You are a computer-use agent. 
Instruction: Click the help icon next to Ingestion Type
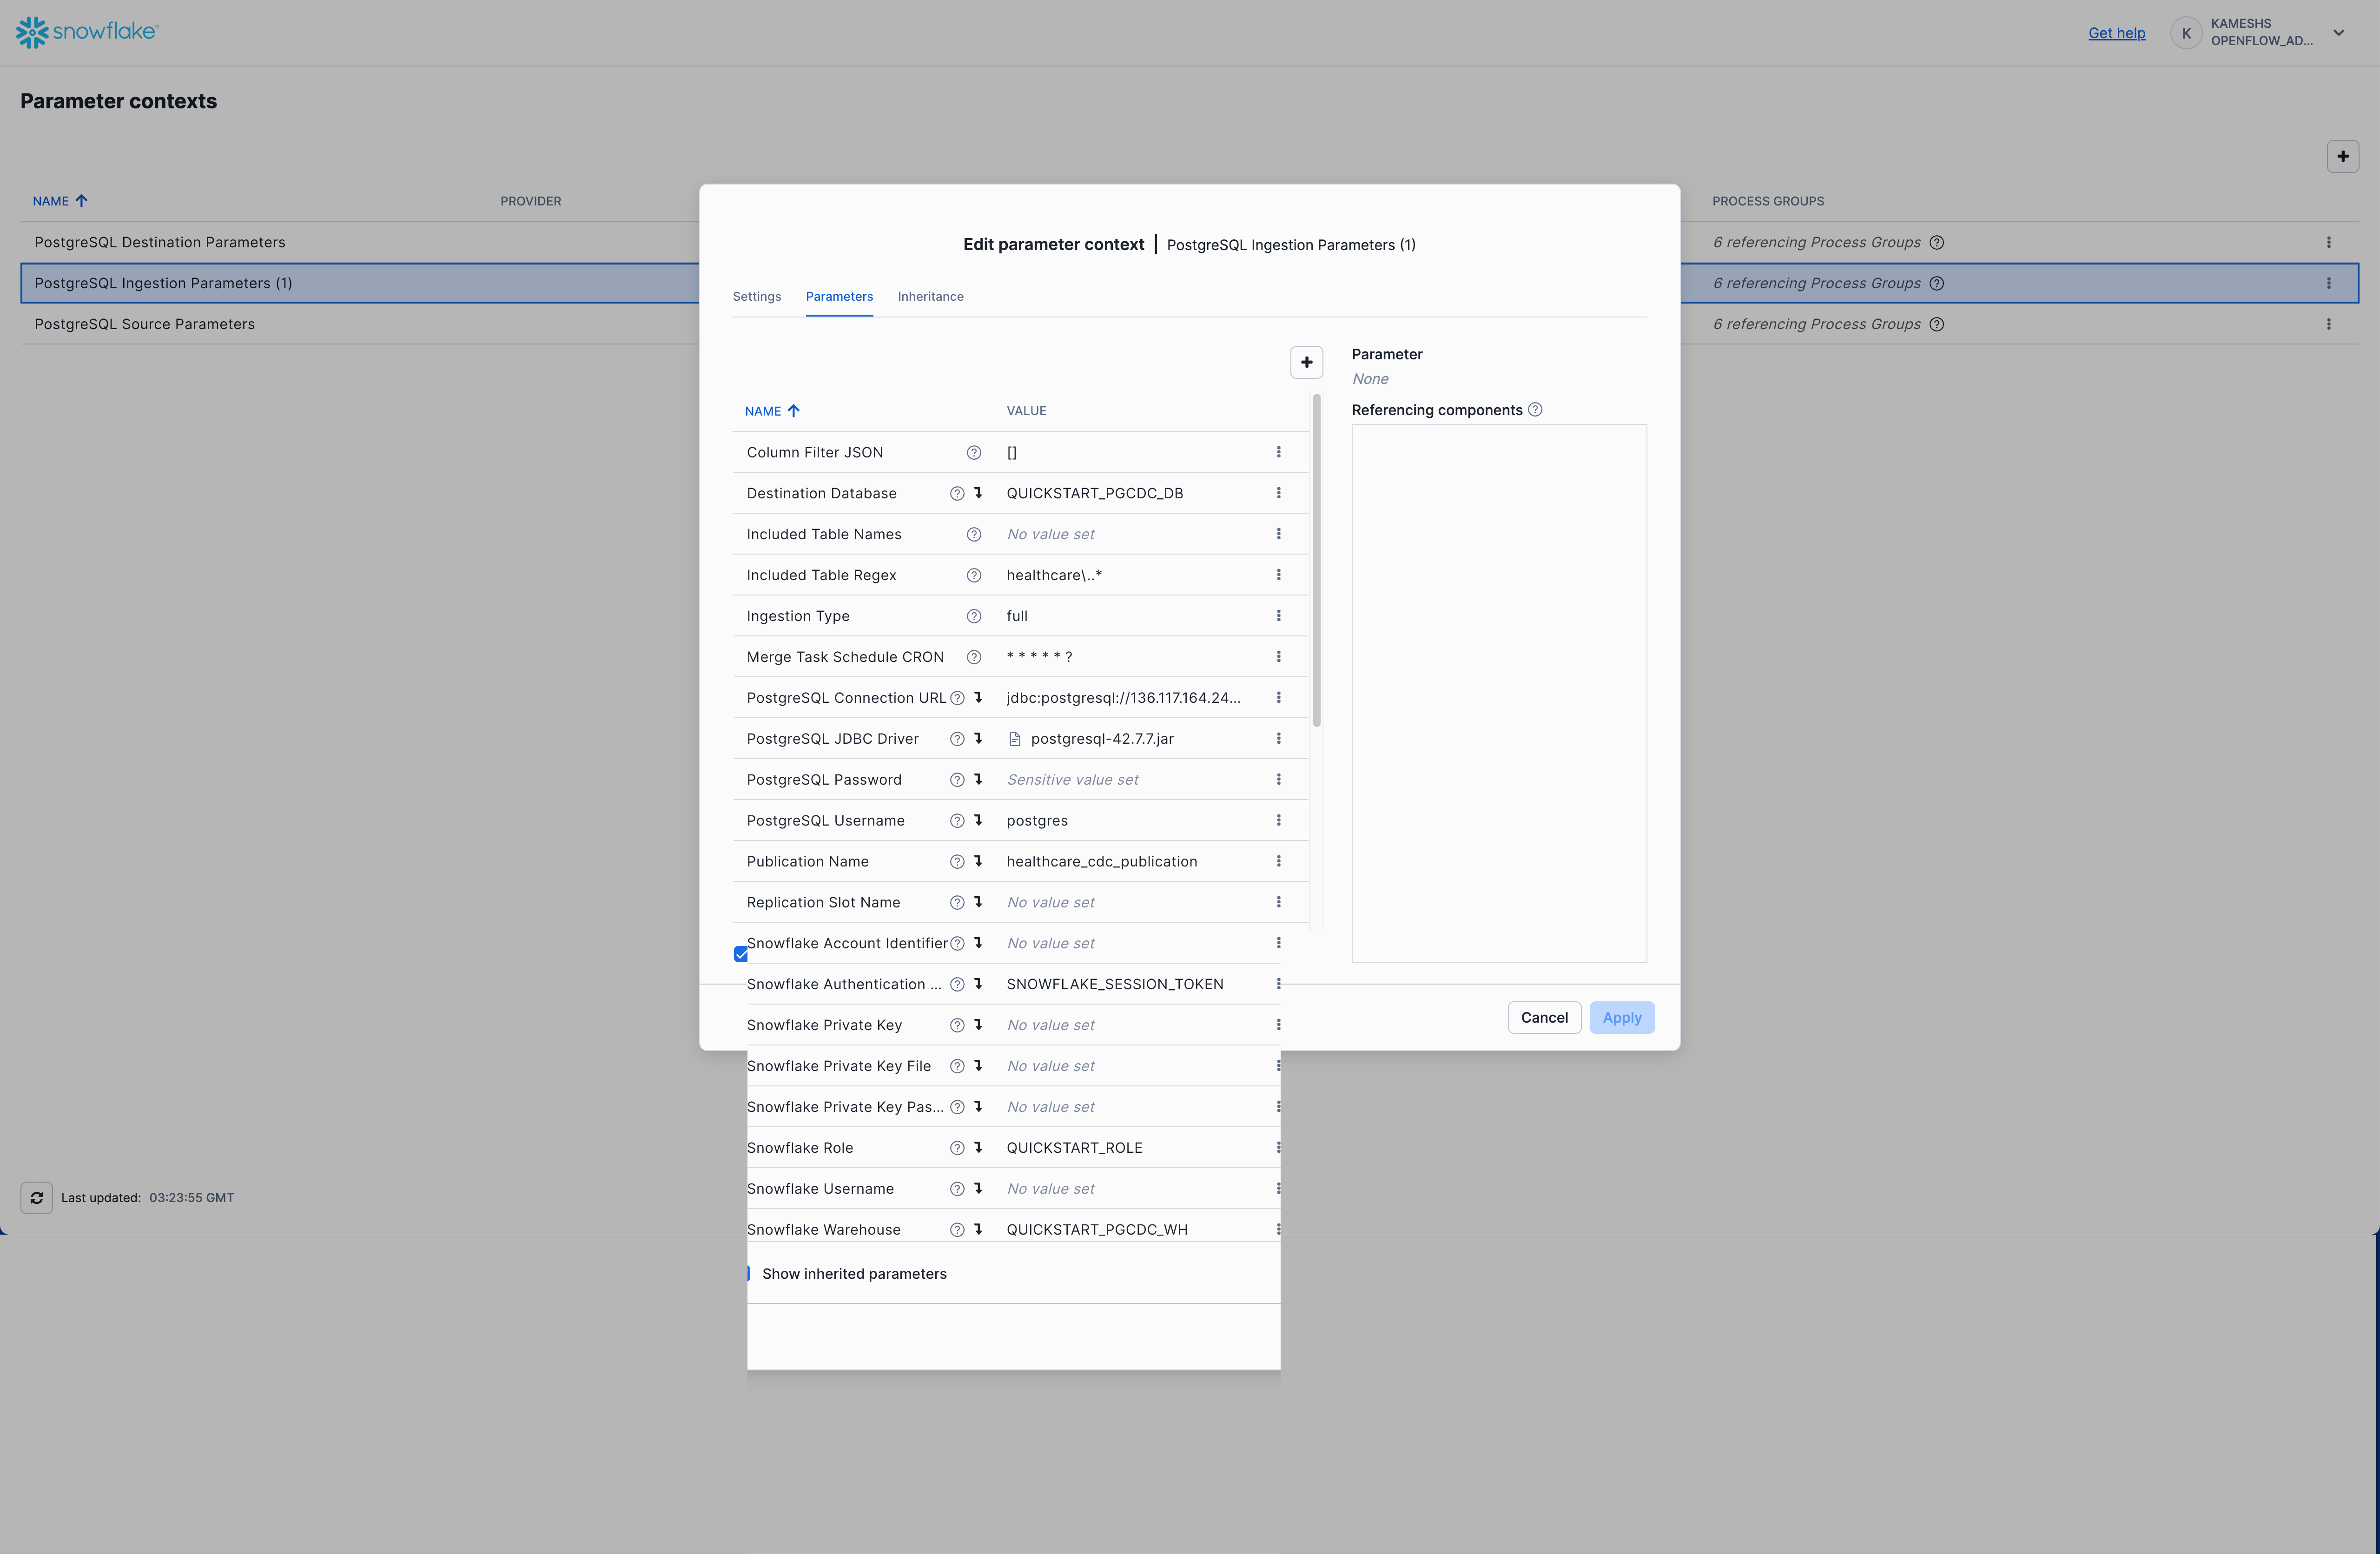click(973, 616)
